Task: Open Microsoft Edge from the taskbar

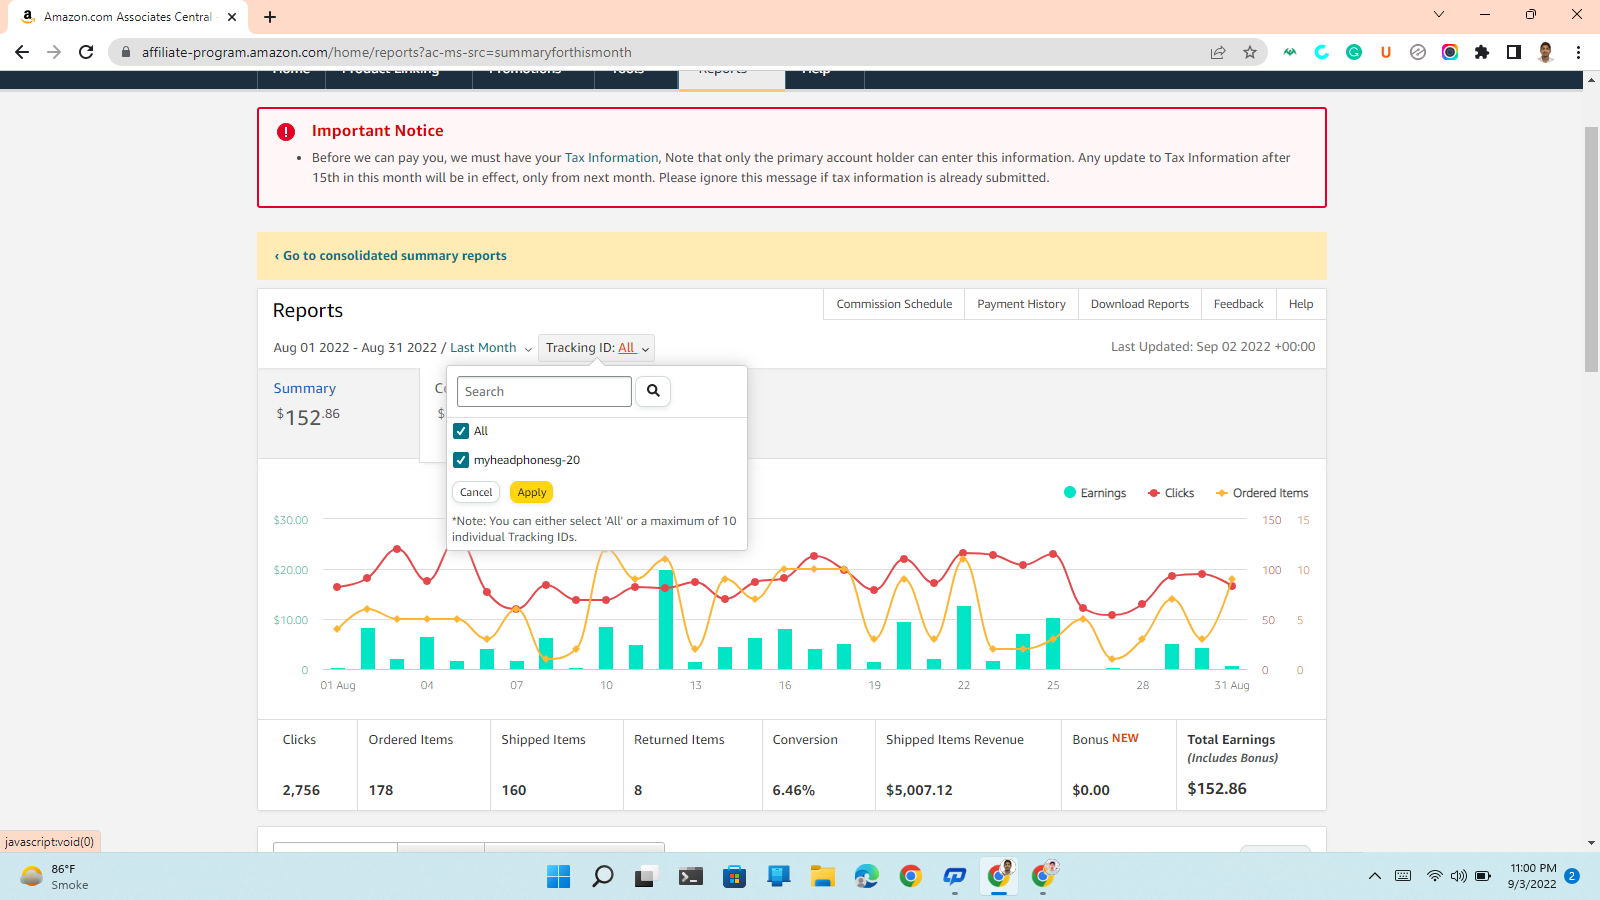Action: [866, 877]
